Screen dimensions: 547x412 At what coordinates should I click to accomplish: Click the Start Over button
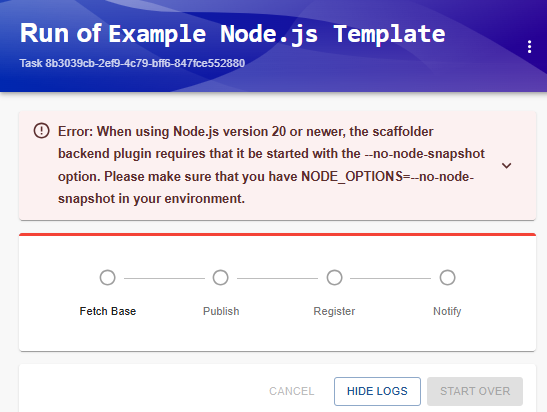coord(475,391)
